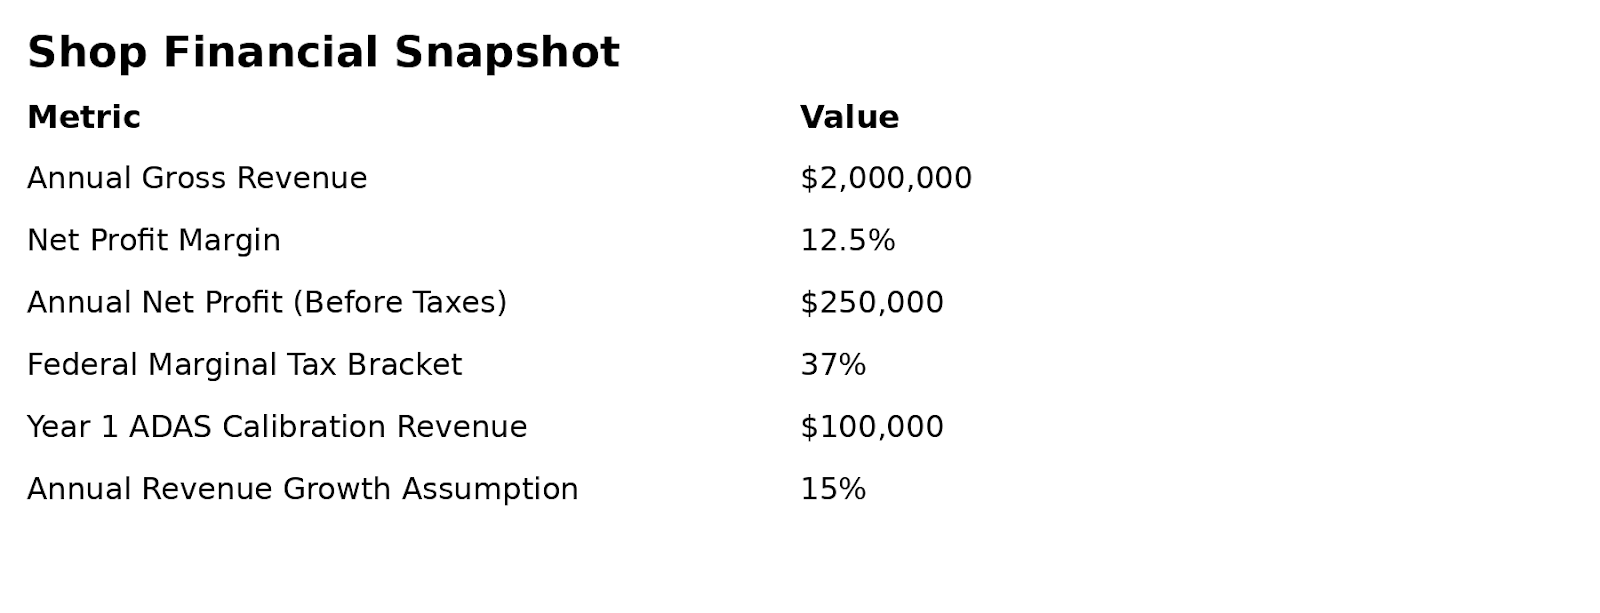This screenshot has height=613, width=1600.
Task: Select the $100,000 calibration revenue value
Action: click(871, 427)
